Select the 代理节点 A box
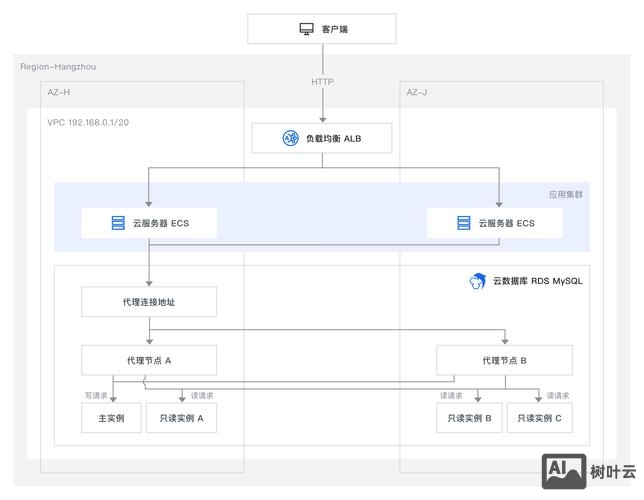644x500 pixels. pyautogui.click(x=149, y=360)
